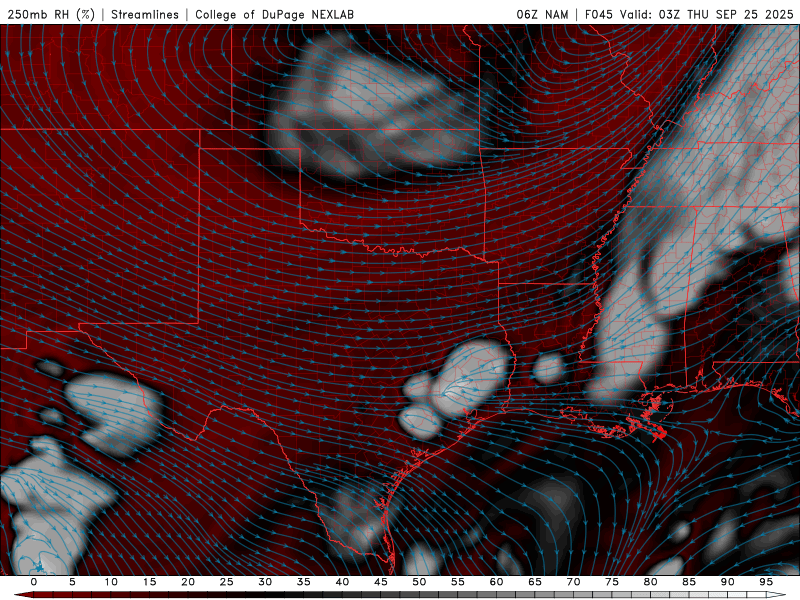This screenshot has width=800, height=600.
Task: Pick the '30' value on the RH legend
Action: (265, 582)
